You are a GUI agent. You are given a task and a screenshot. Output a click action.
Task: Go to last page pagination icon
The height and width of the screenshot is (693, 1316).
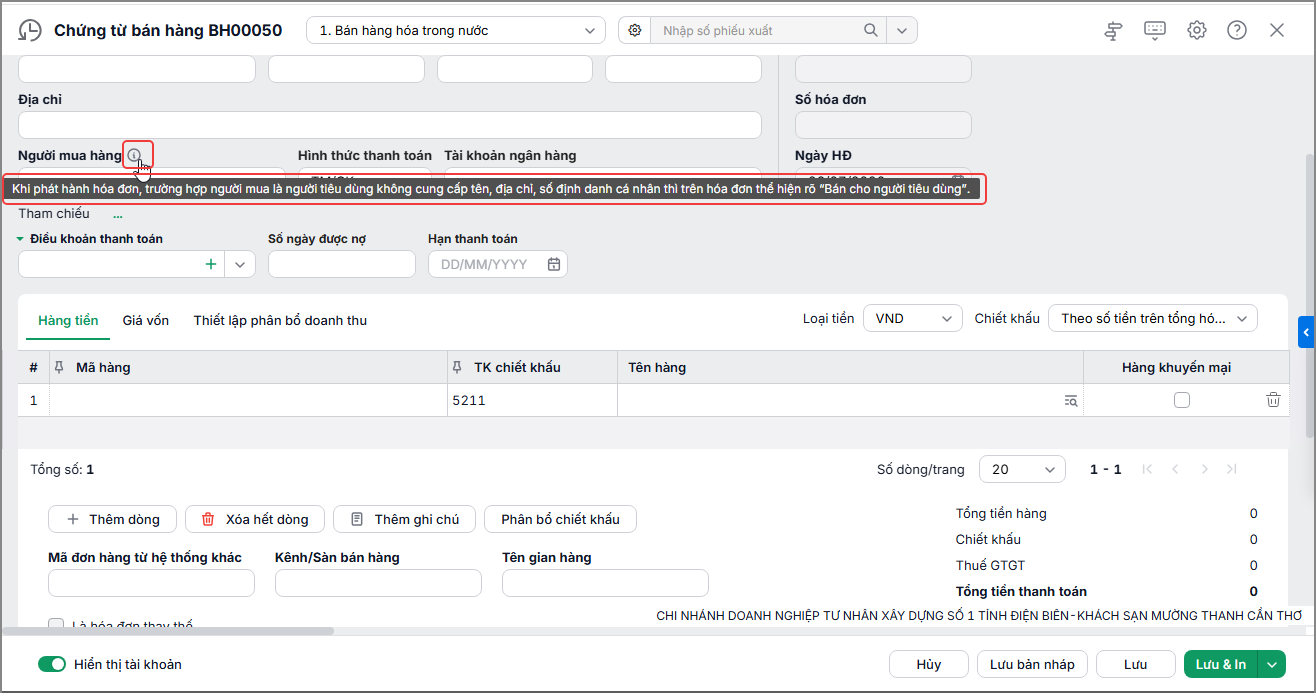1231,469
